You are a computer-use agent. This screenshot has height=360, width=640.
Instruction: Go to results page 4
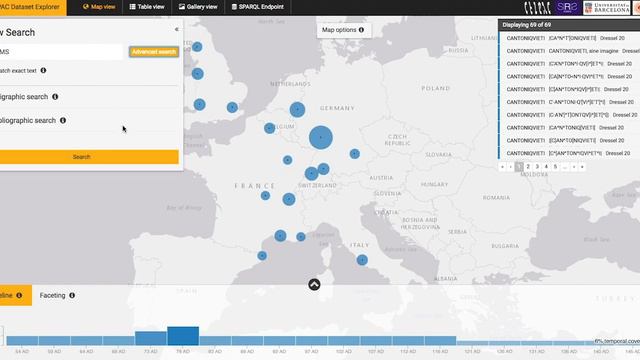click(x=546, y=167)
